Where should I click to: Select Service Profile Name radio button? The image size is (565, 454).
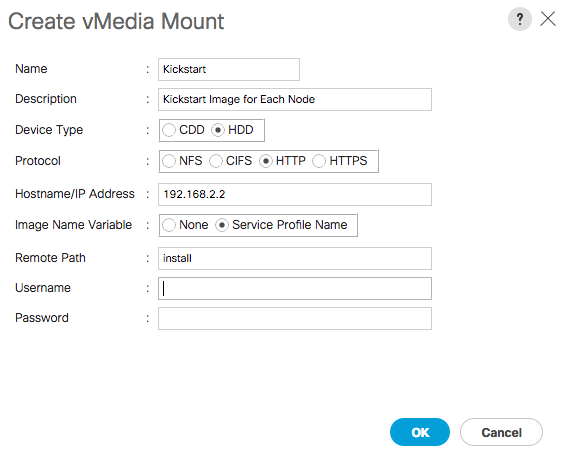[x=222, y=225]
